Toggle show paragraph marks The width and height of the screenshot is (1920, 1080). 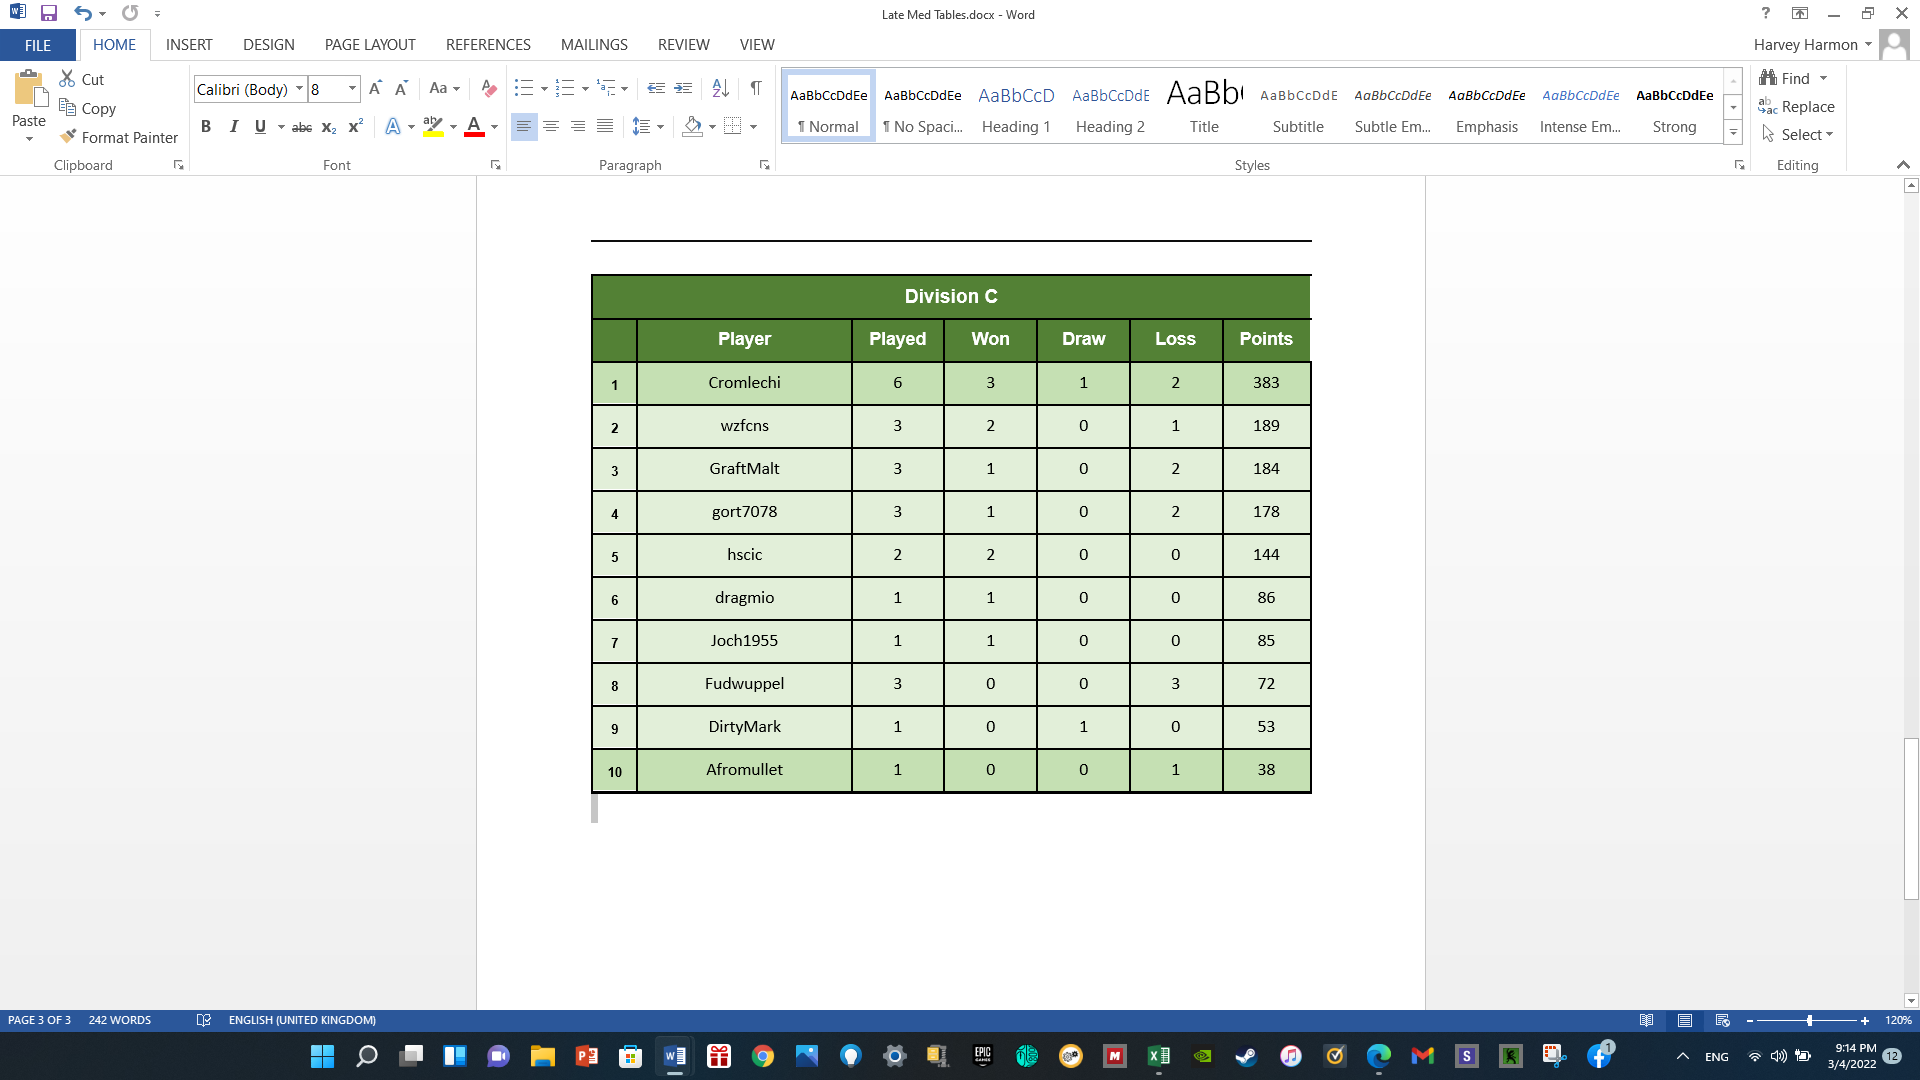click(756, 89)
